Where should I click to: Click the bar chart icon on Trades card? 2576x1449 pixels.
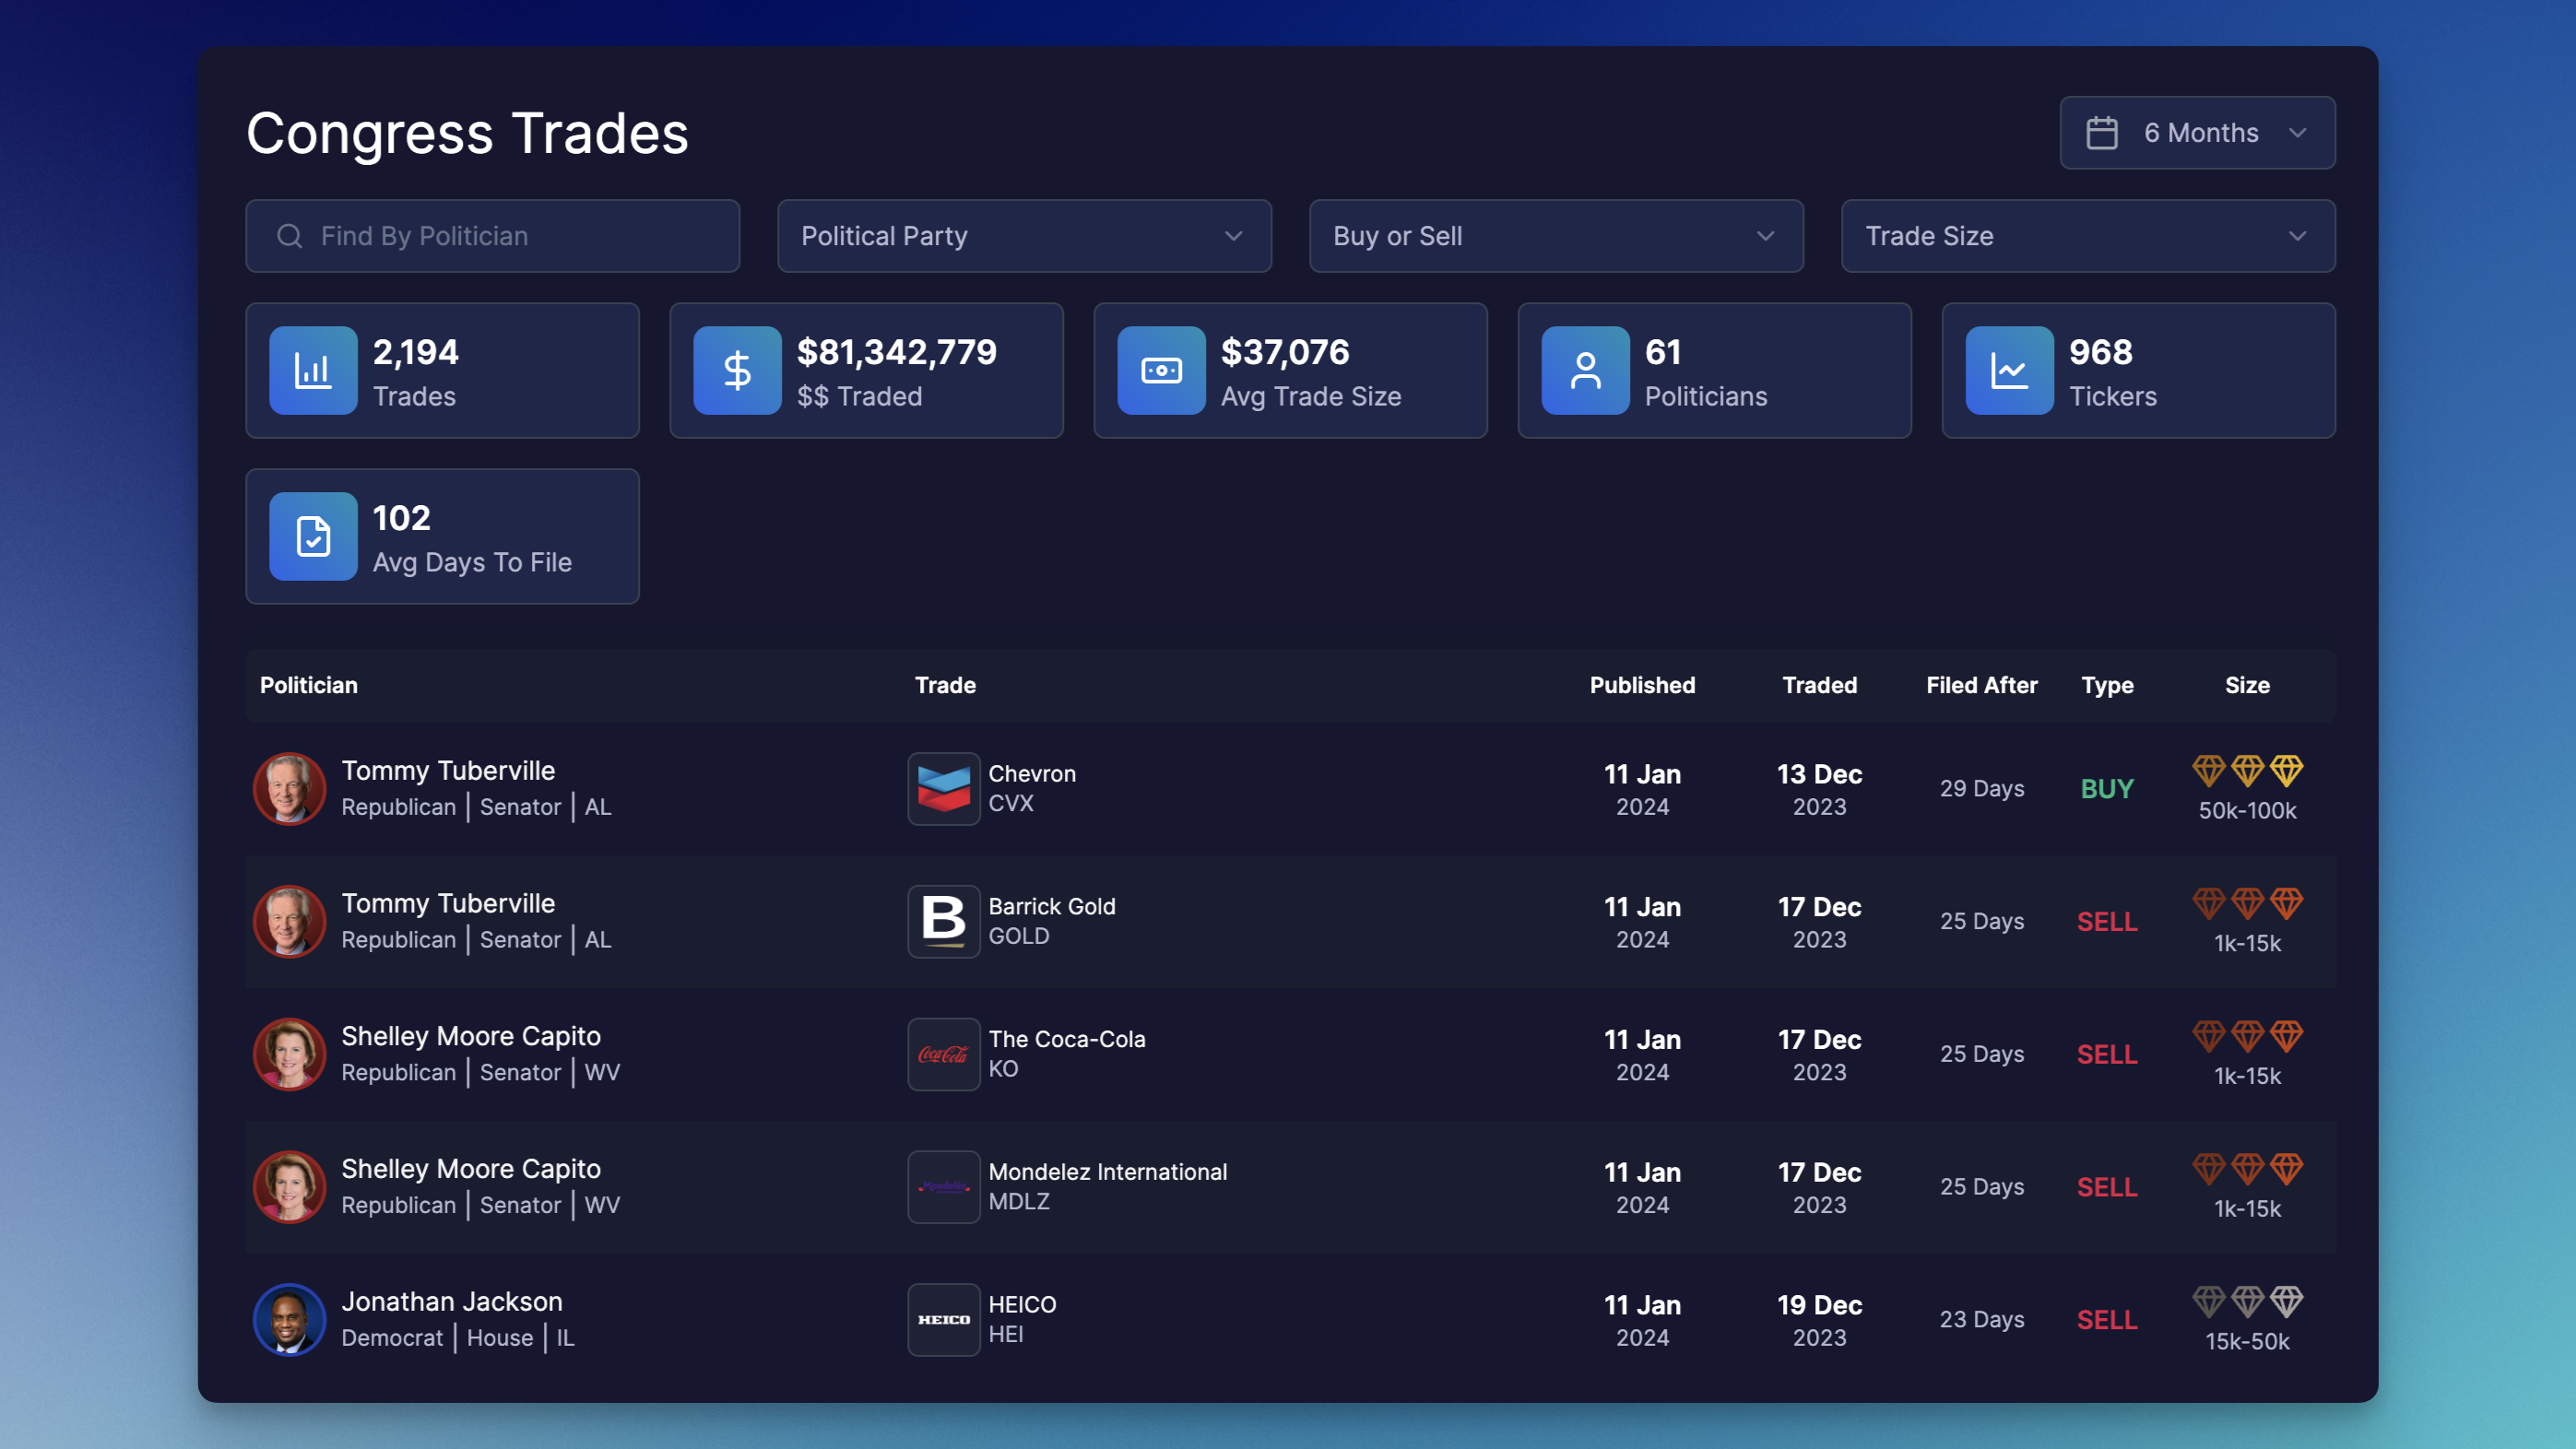(313, 370)
